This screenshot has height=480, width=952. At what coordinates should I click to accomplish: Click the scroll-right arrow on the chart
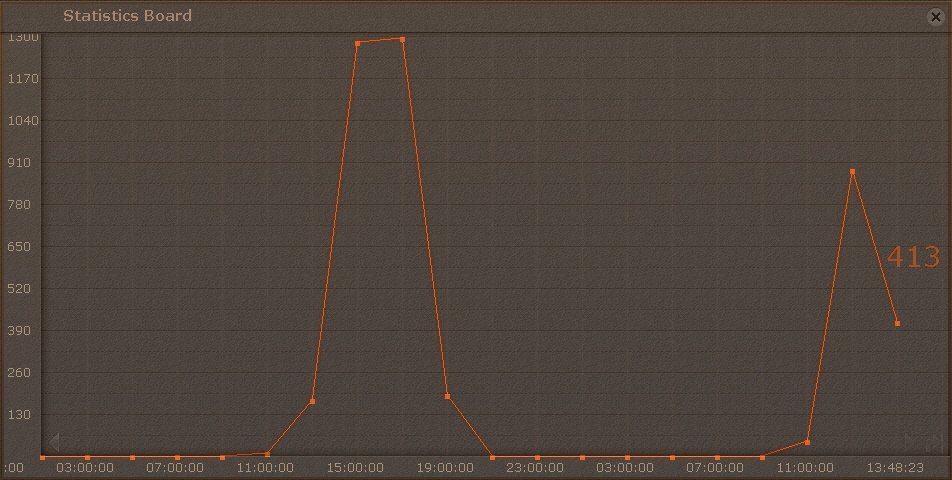point(910,441)
